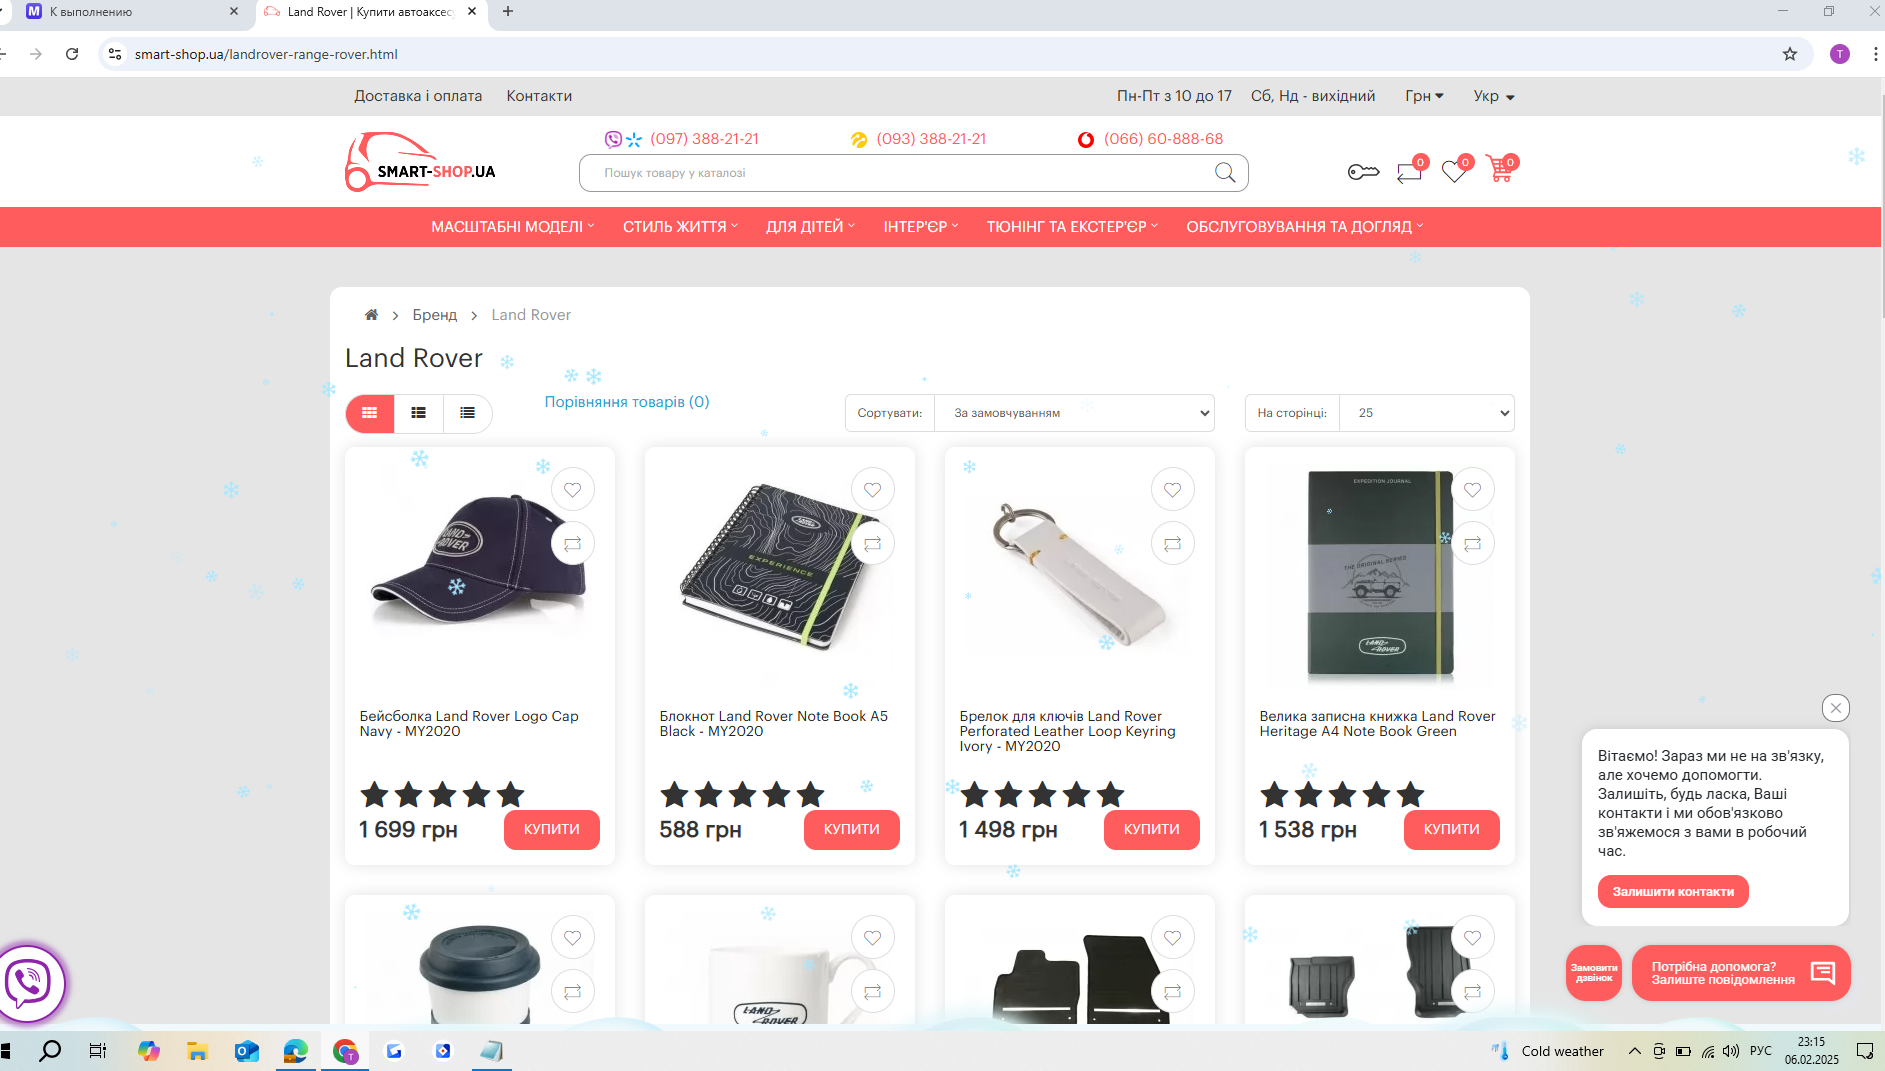1885x1071 pixels.
Task: Expand СТИЛЬ ЖИТТЯ menu
Action: tap(681, 227)
